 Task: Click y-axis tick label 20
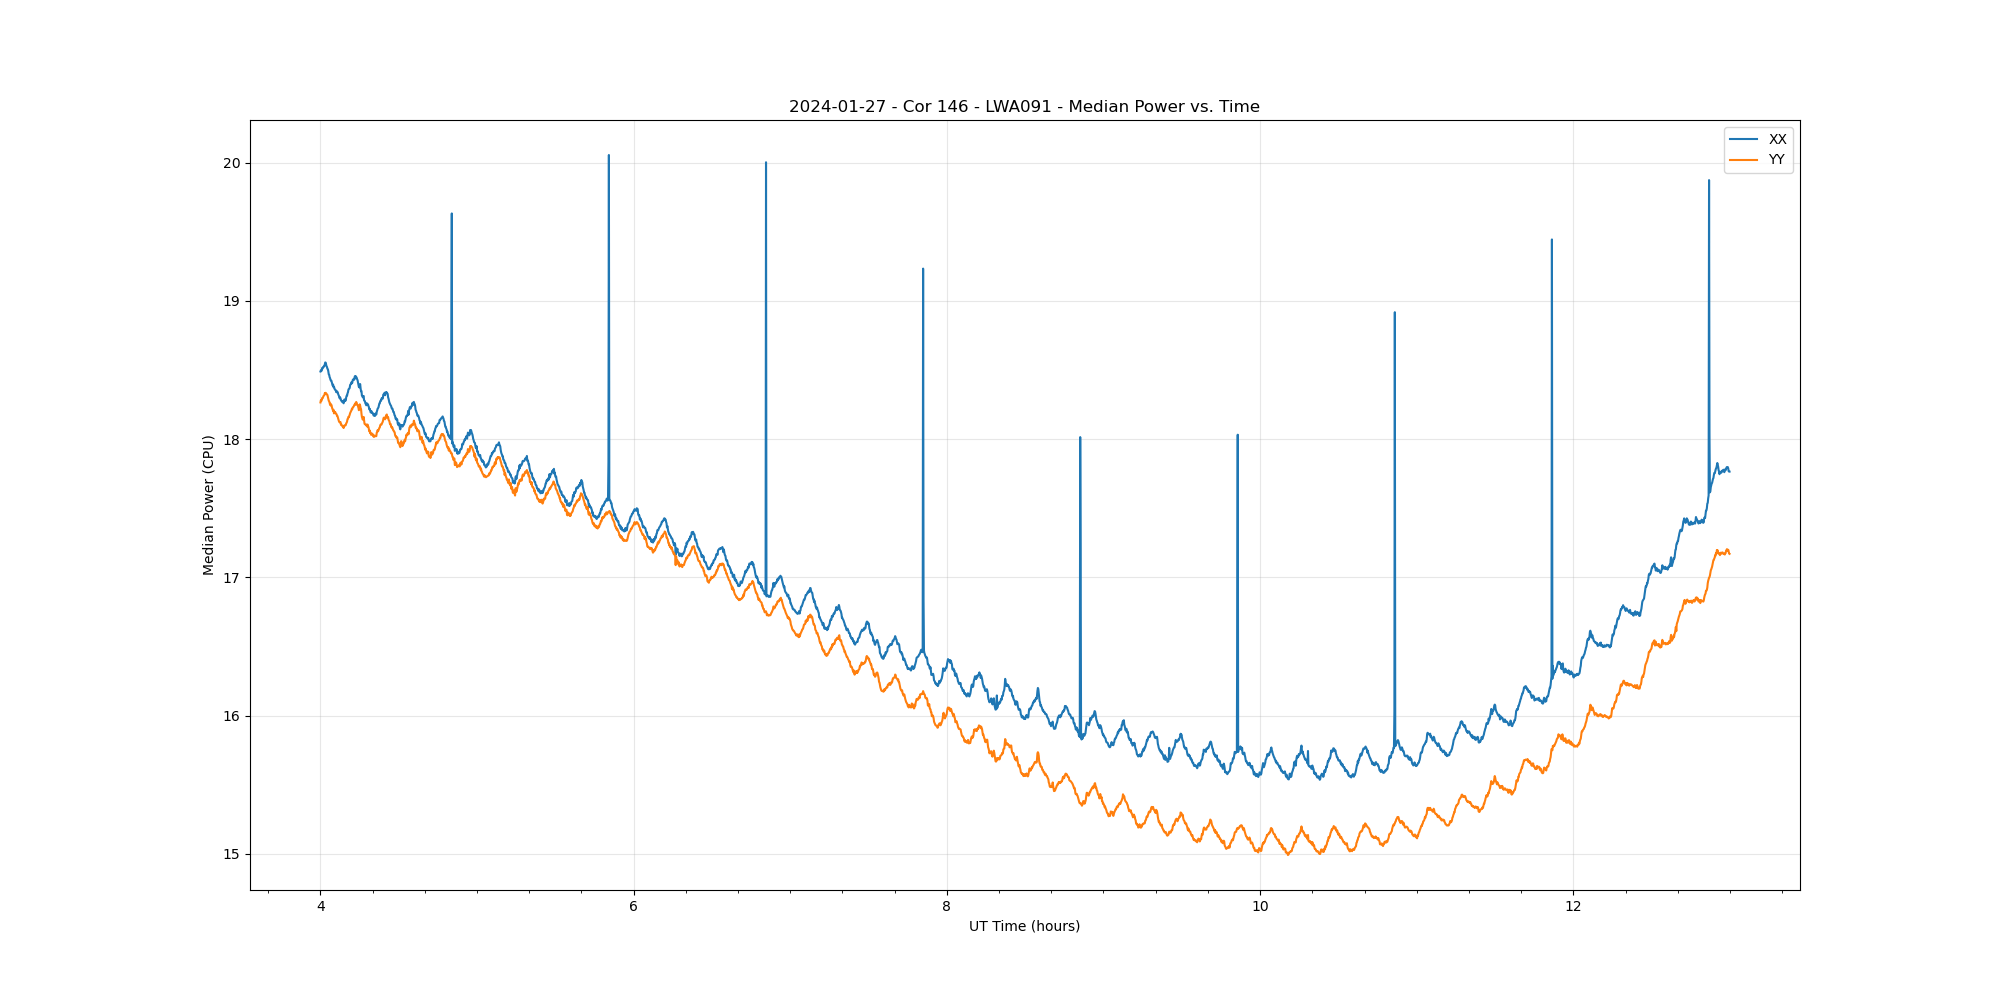pos(232,164)
